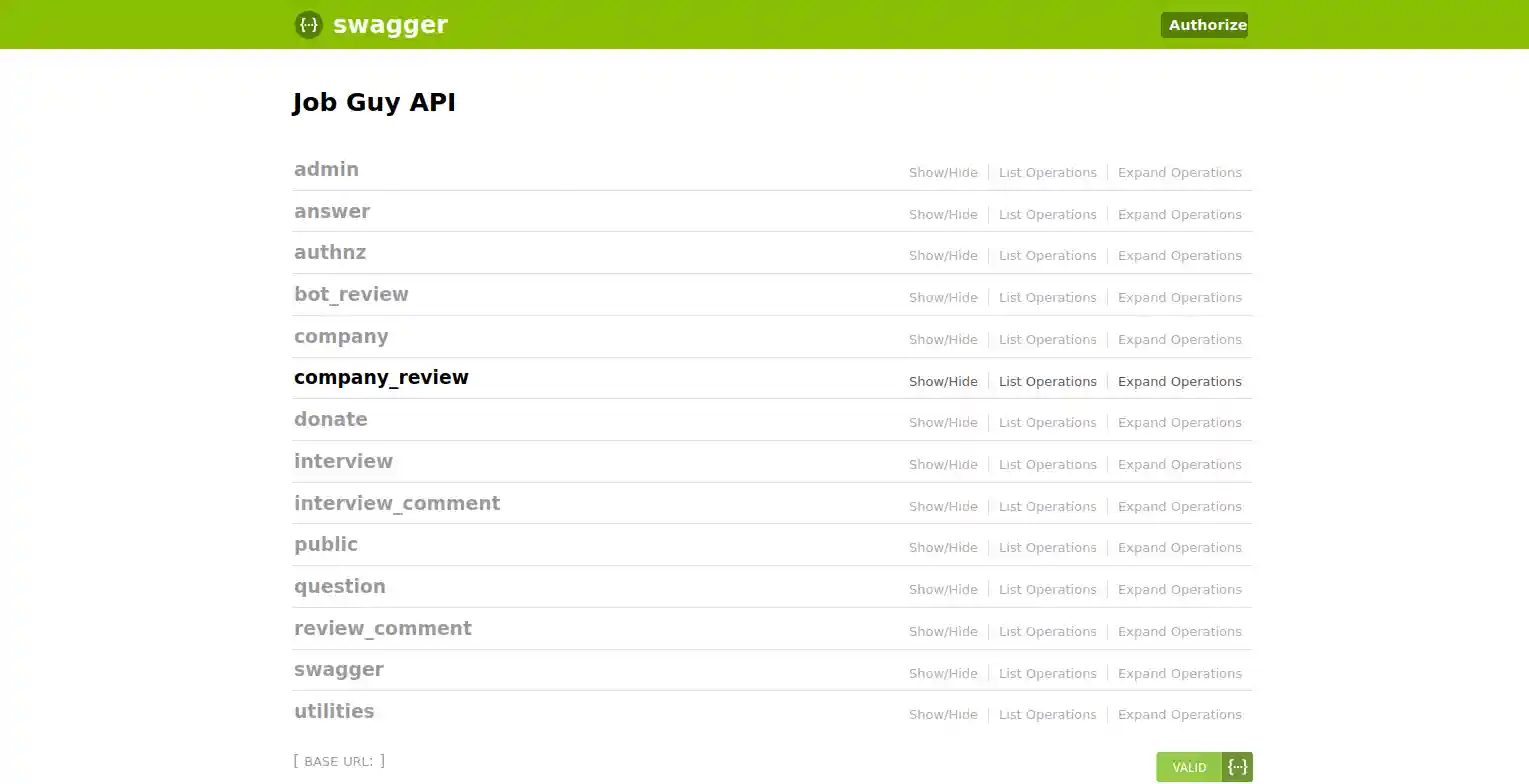The height and width of the screenshot is (784, 1529).
Task: Toggle Show/Hide for the utilities section
Action: point(942,714)
